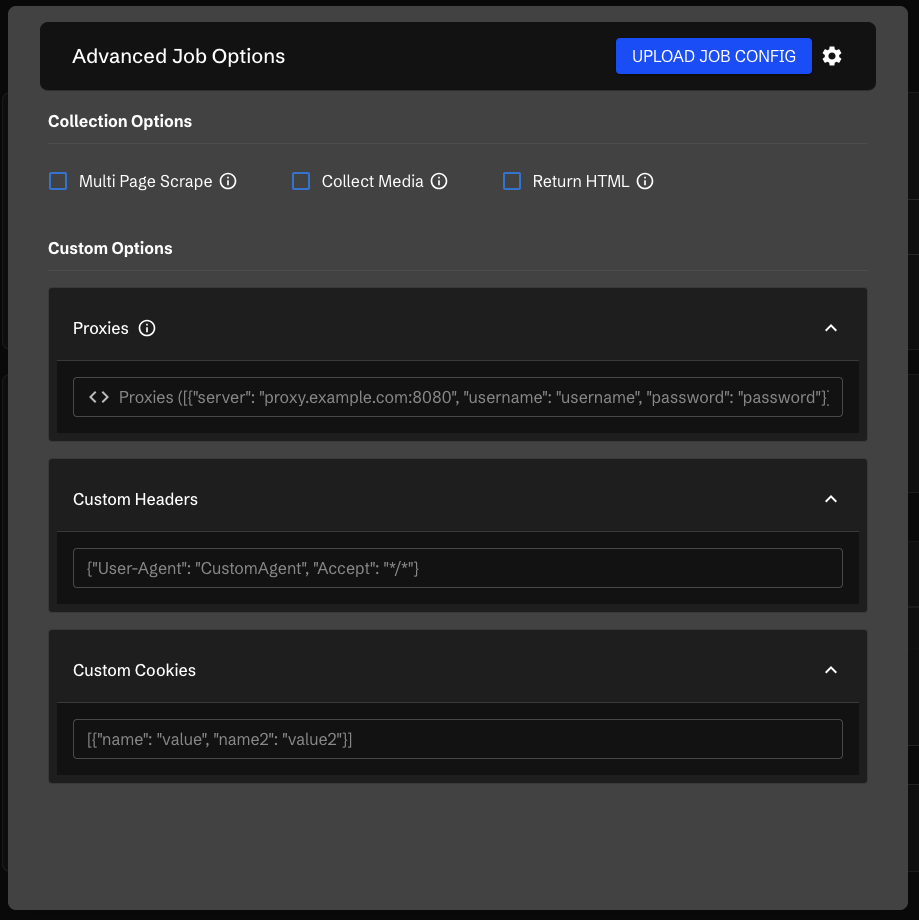Click info icon next to Return HTML

pos(645,181)
